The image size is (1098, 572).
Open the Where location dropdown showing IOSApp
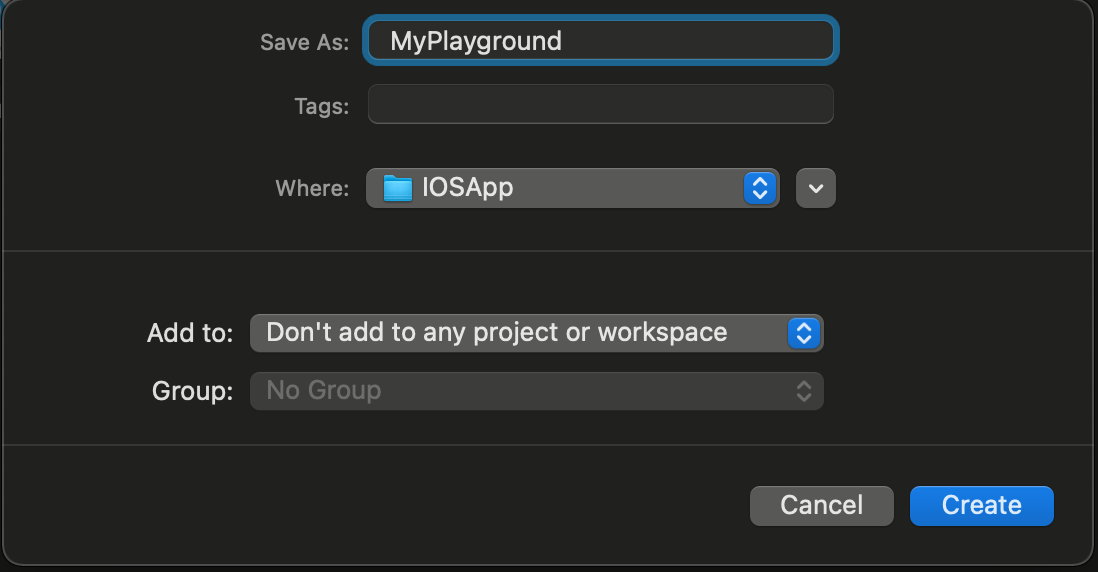(573, 188)
